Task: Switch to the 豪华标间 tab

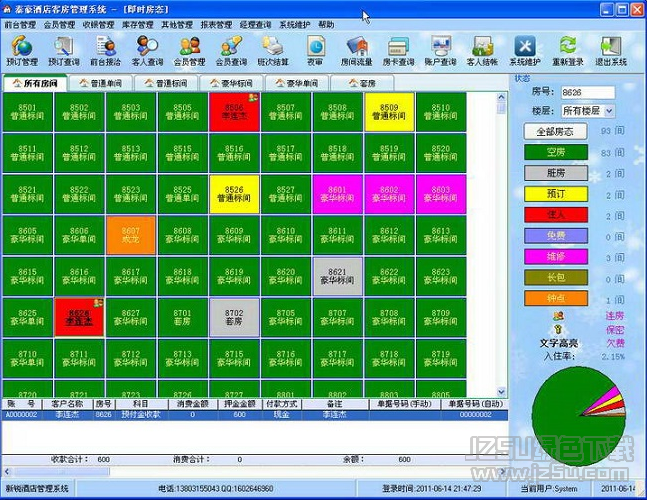Action: [x=231, y=83]
